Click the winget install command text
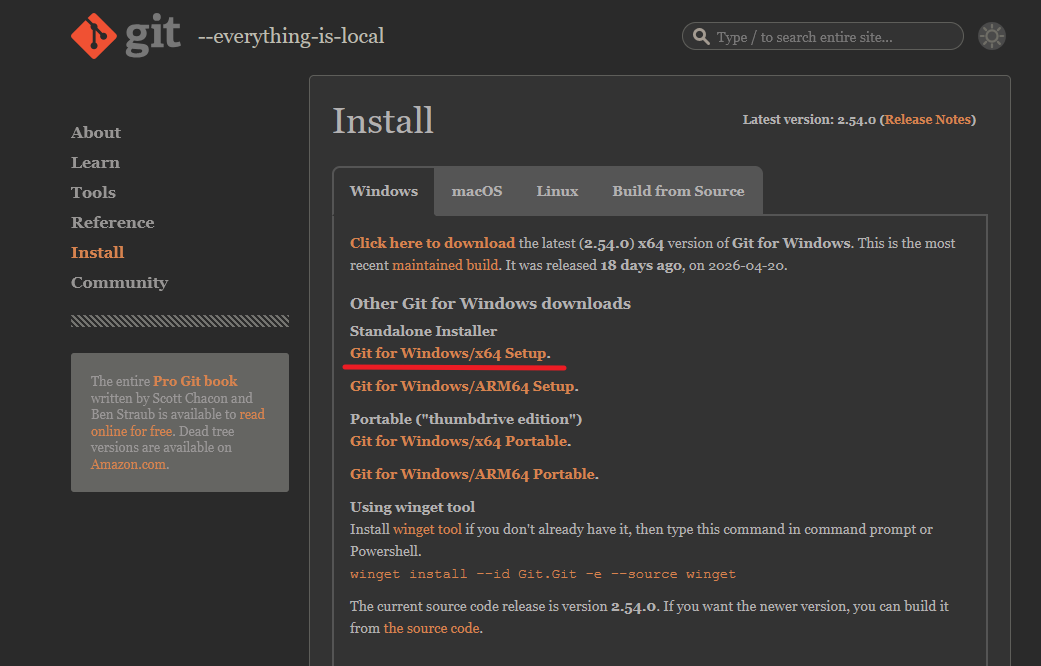The width and height of the screenshot is (1041, 666). coord(543,574)
